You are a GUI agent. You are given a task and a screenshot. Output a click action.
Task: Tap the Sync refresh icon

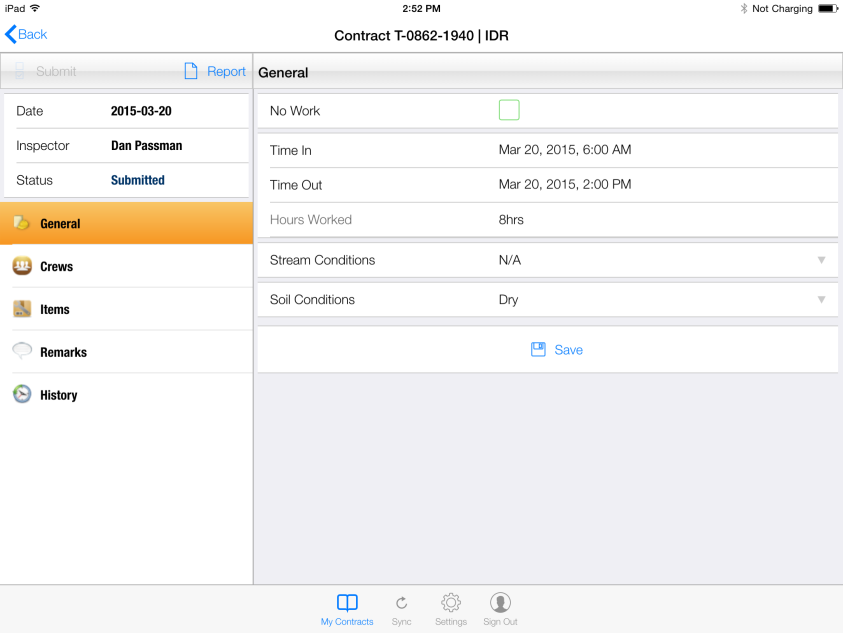coord(401,602)
